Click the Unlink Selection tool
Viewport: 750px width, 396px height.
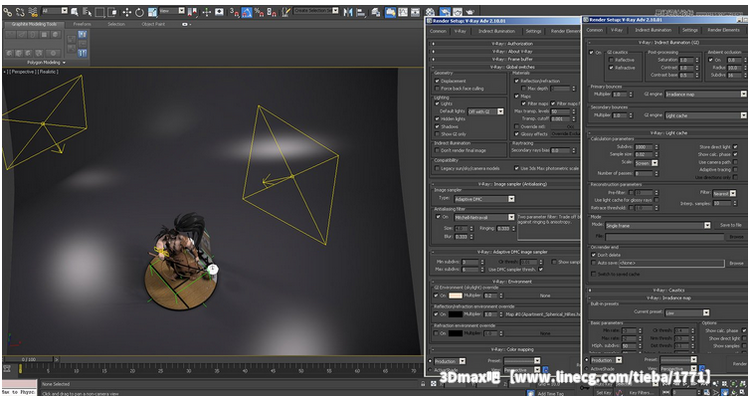pos(20,12)
